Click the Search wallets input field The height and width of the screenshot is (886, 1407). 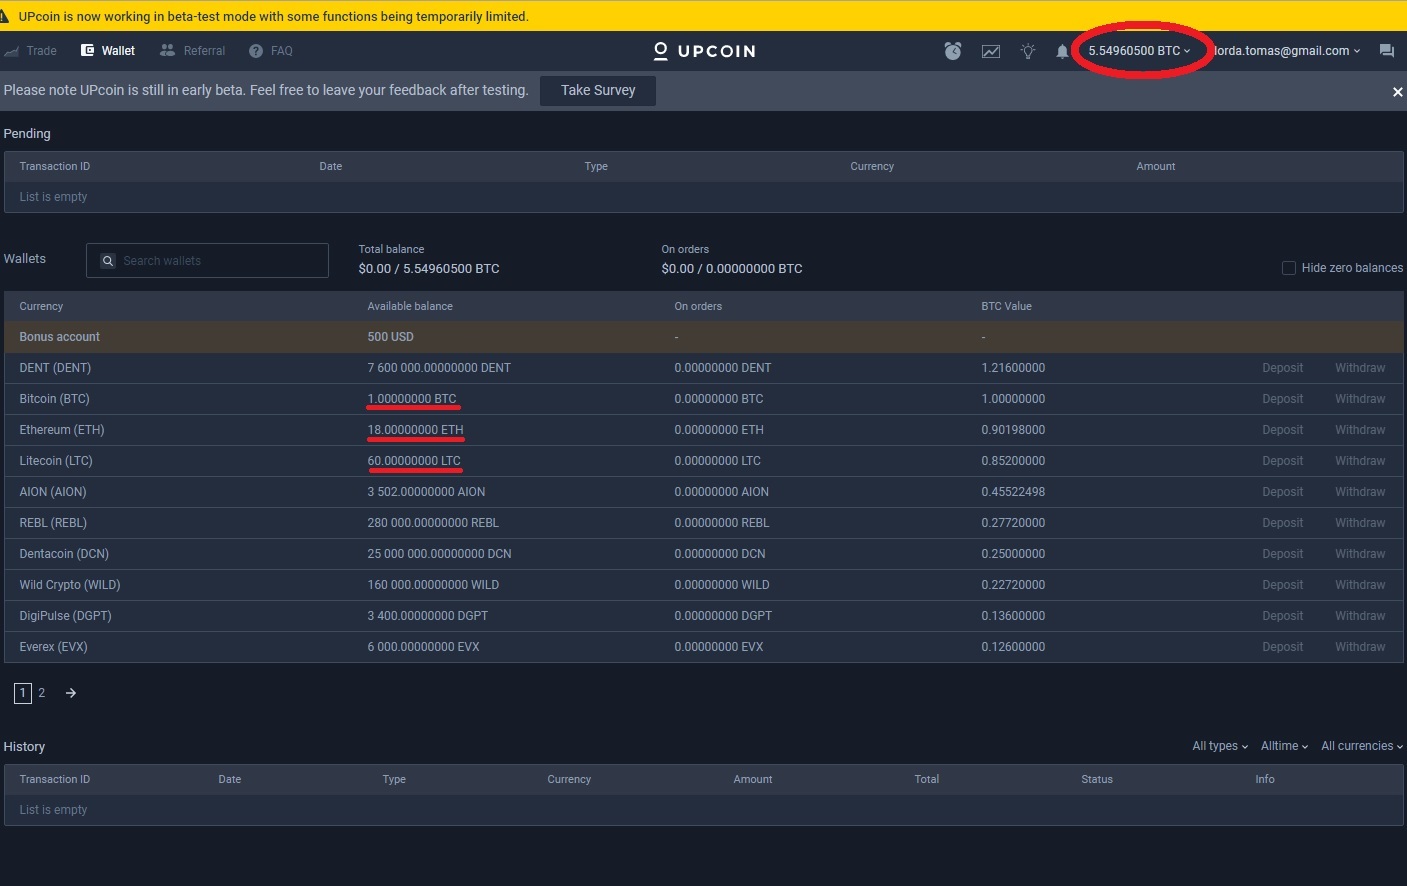[x=207, y=261]
